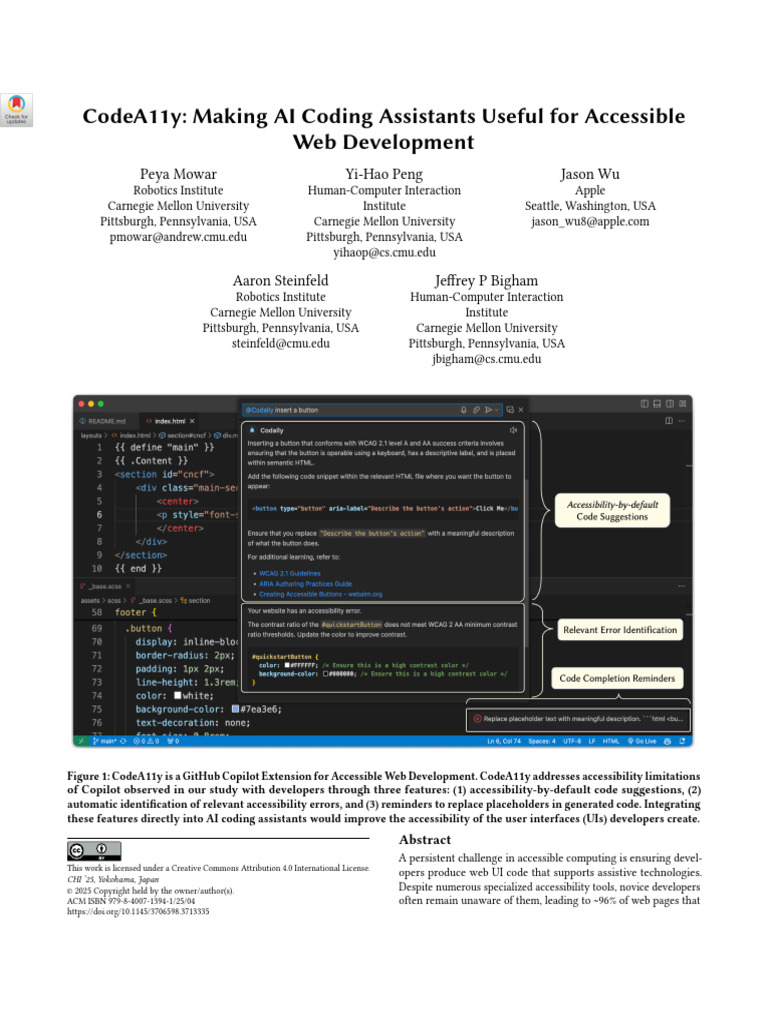
Task: Click the send arrow in chat input
Action: click(x=488, y=410)
